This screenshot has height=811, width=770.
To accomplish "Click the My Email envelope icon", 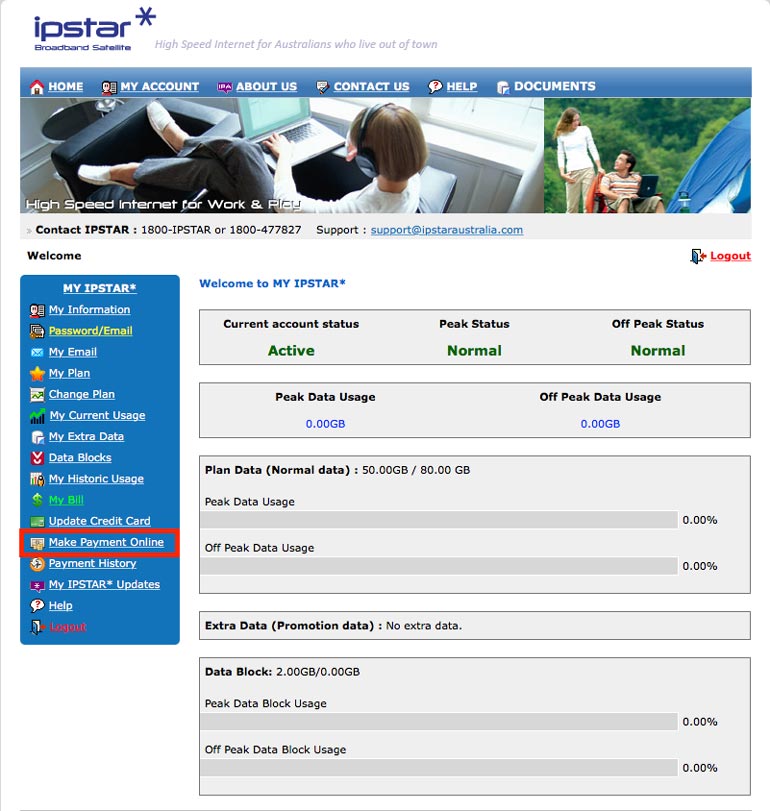I will click(37, 353).
